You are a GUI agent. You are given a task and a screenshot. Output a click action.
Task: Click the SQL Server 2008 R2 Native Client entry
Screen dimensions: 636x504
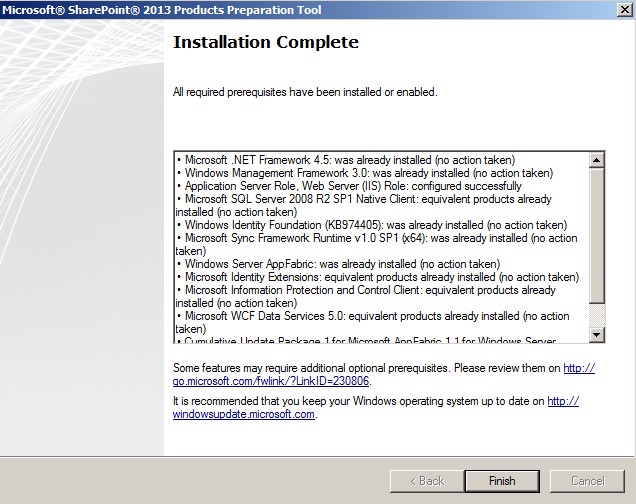tap(360, 199)
